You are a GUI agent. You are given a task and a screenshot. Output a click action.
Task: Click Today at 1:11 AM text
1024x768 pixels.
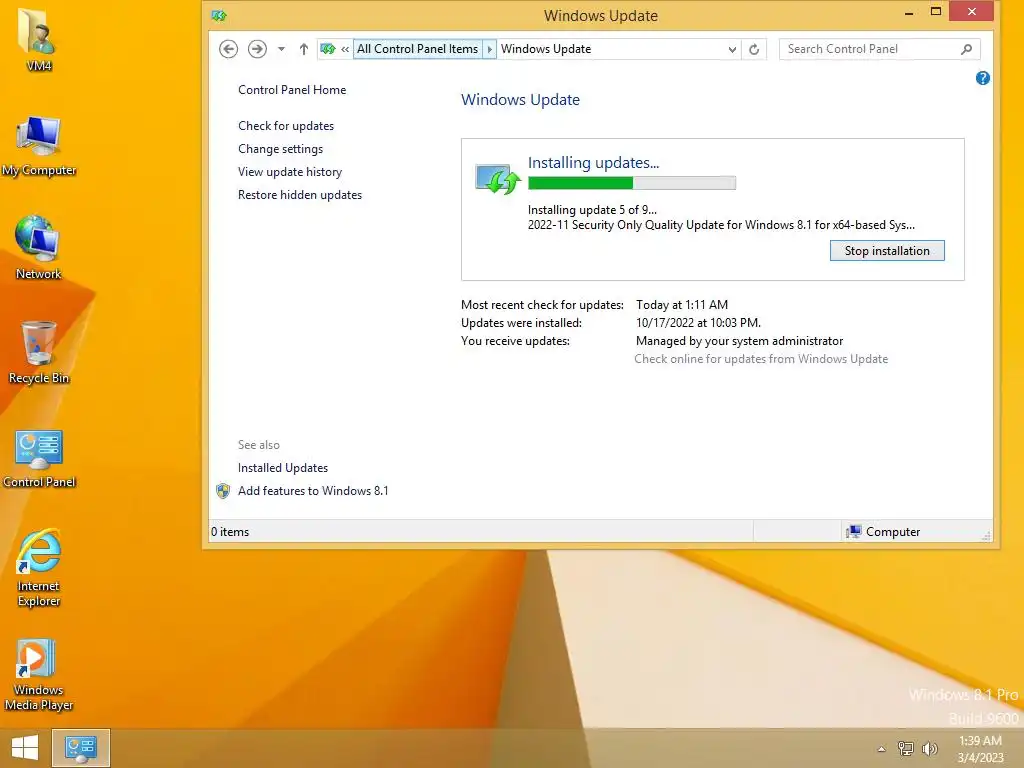point(682,304)
